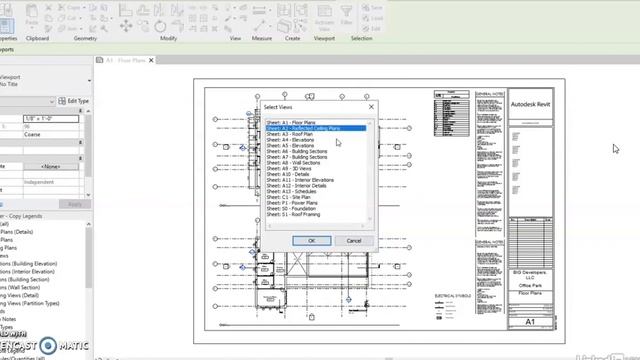Select the Trim/Extend to Corner tool

click(x=177, y=26)
